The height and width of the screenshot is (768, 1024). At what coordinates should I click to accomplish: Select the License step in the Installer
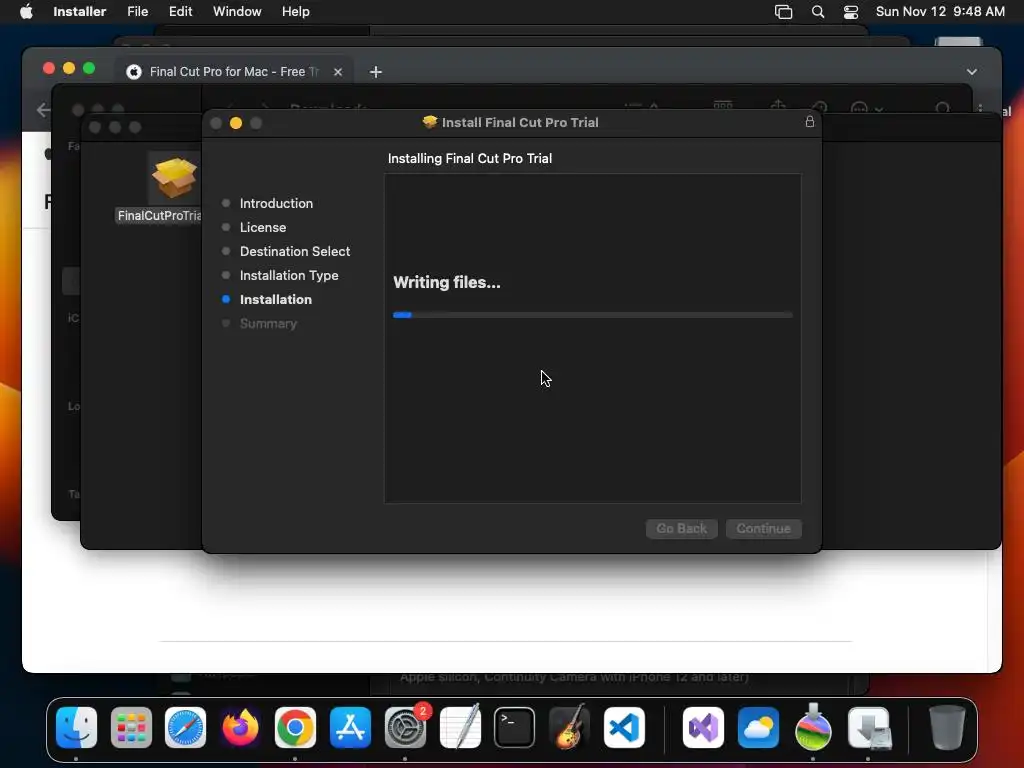[263, 227]
